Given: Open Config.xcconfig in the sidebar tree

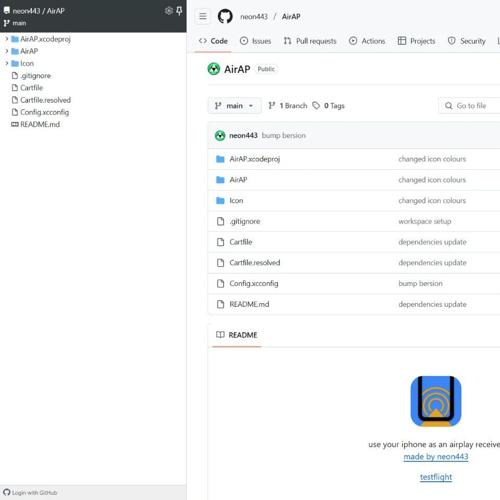Looking at the screenshot, I should (44, 112).
